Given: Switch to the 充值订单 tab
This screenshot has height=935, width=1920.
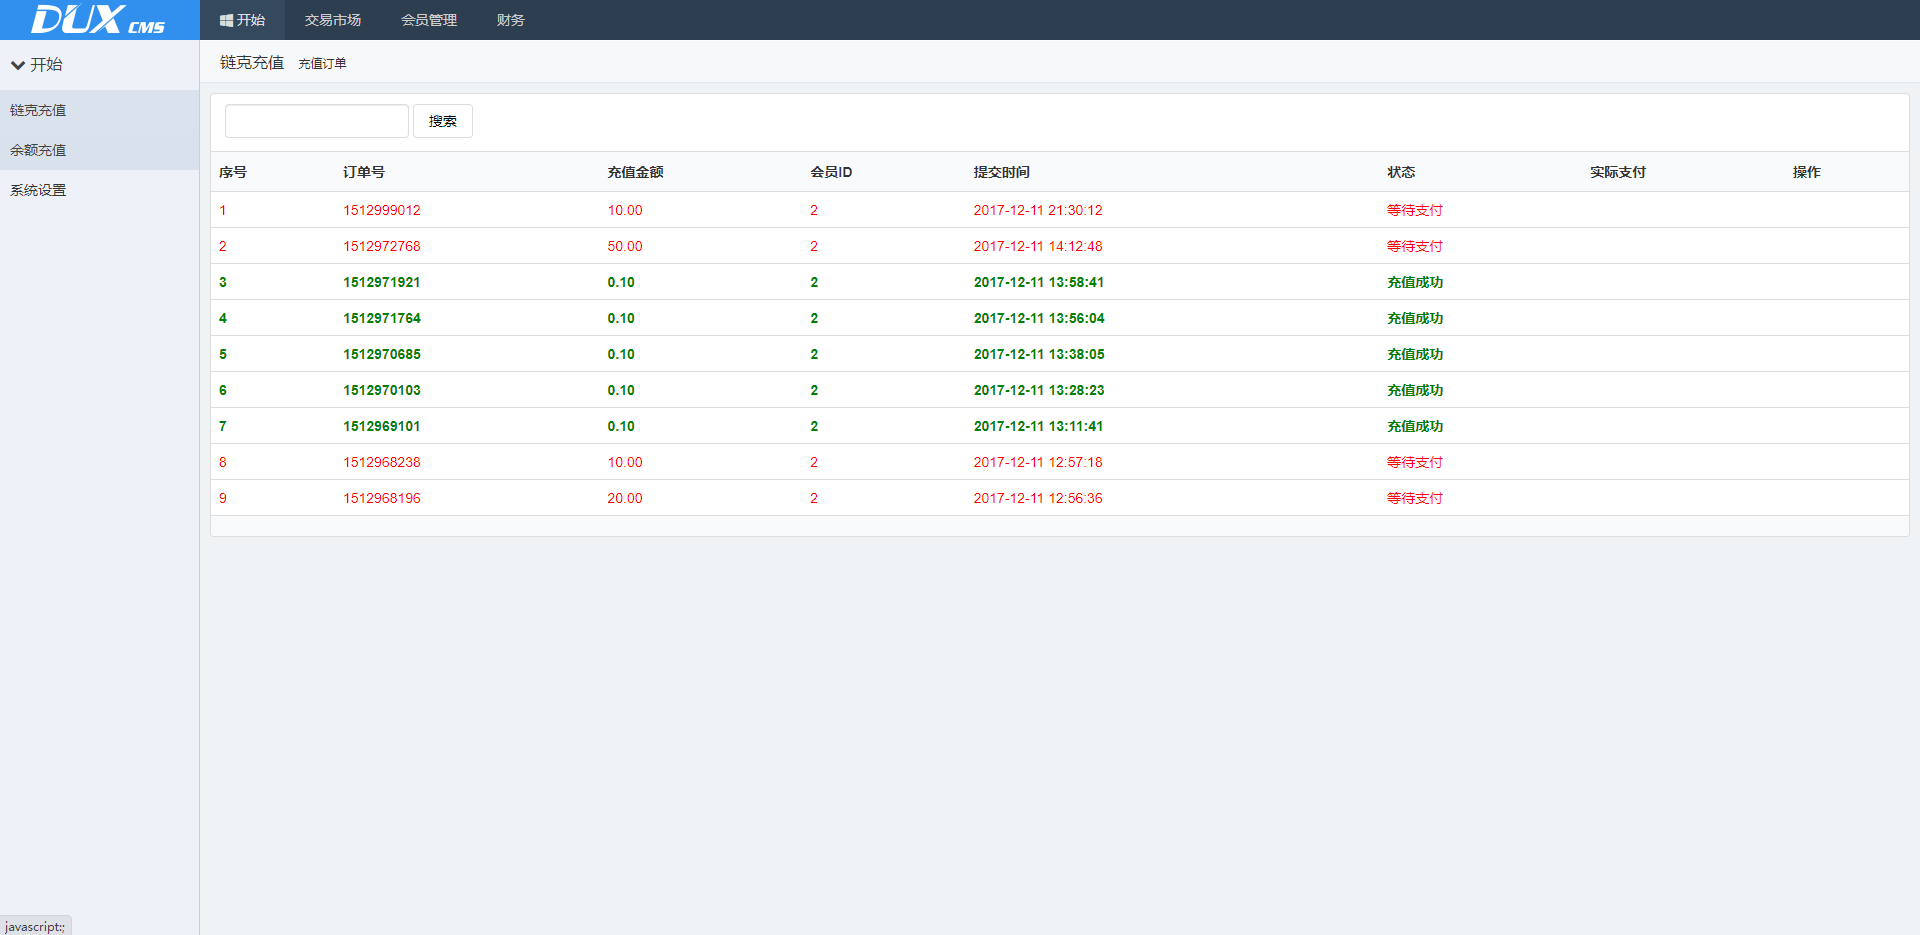Looking at the screenshot, I should pyautogui.click(x=322, y=64).
